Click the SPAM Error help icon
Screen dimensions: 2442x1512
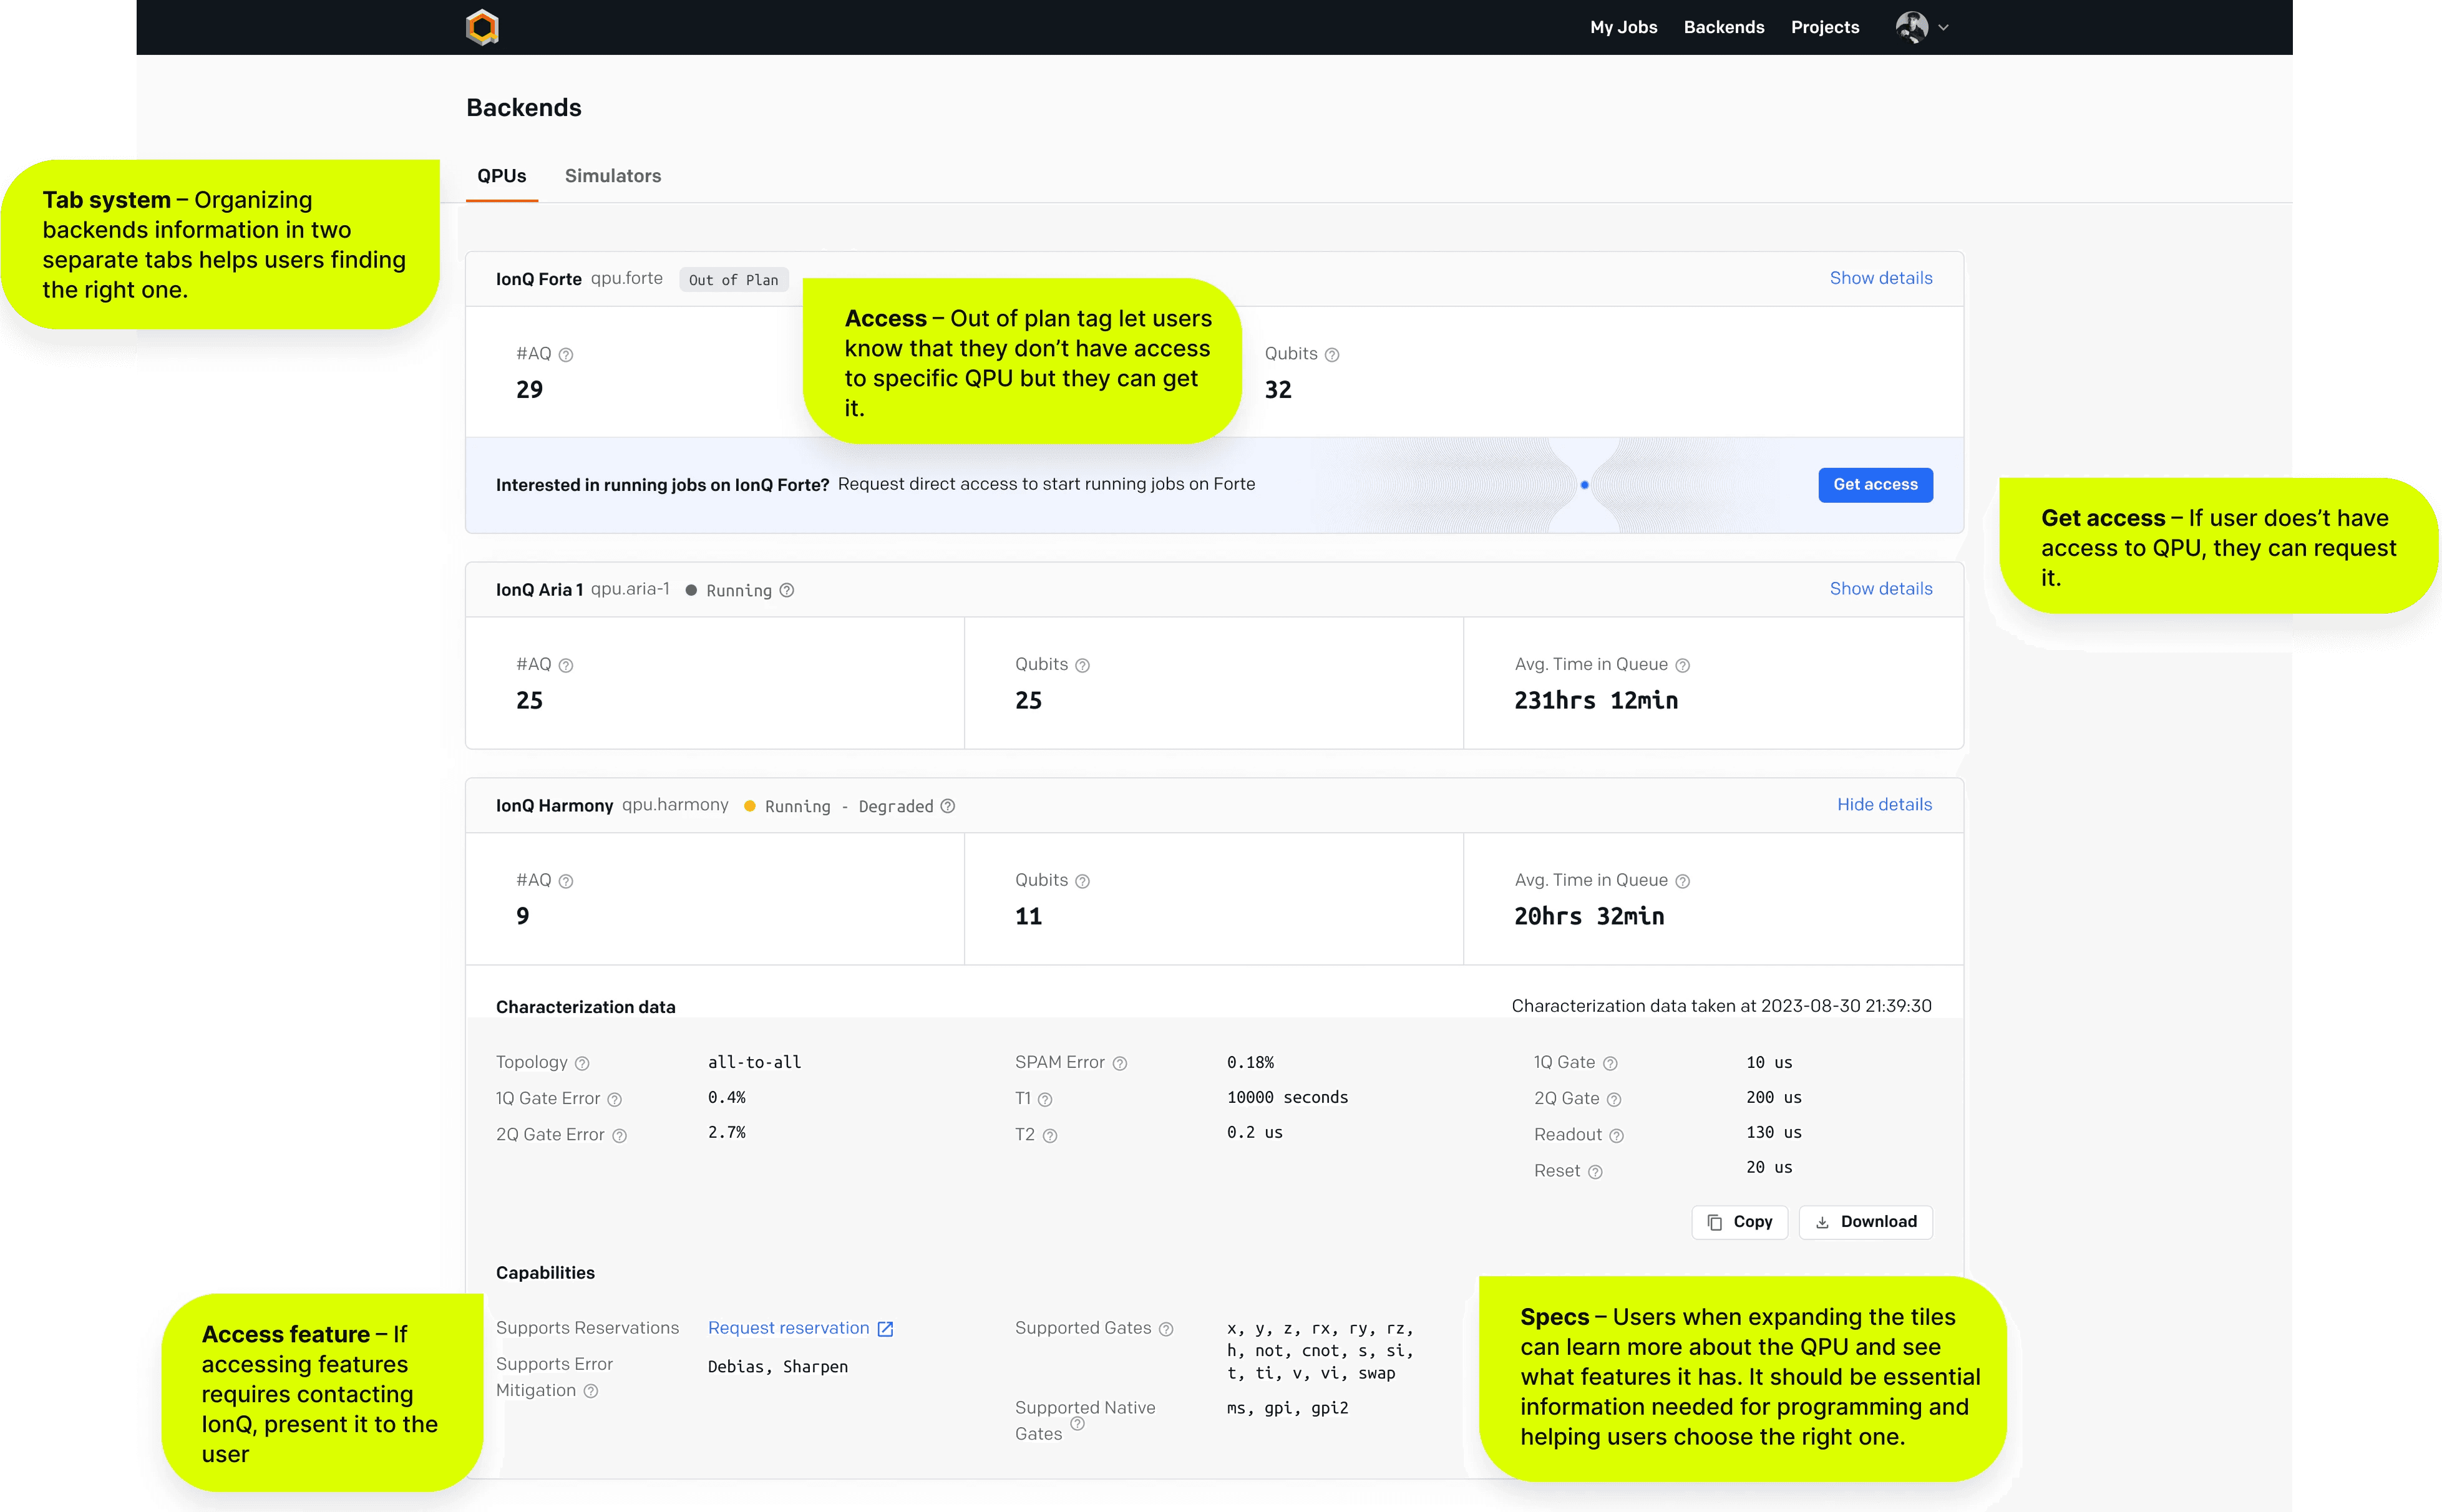point(1120,1063)
